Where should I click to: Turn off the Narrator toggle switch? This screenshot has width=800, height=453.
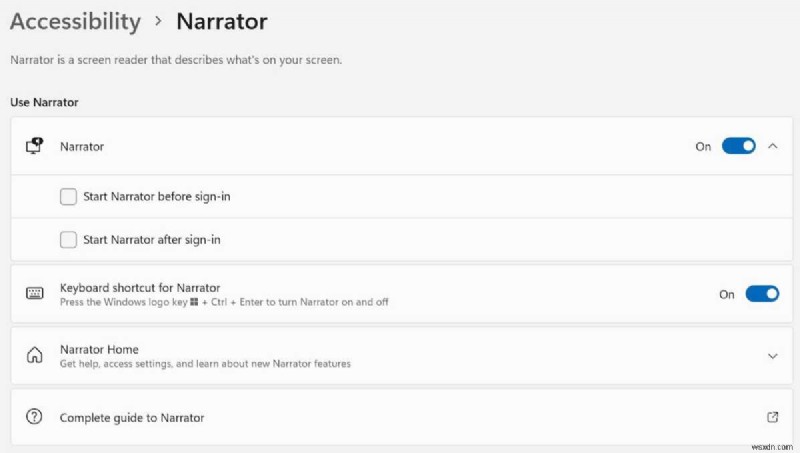[738, 146]
